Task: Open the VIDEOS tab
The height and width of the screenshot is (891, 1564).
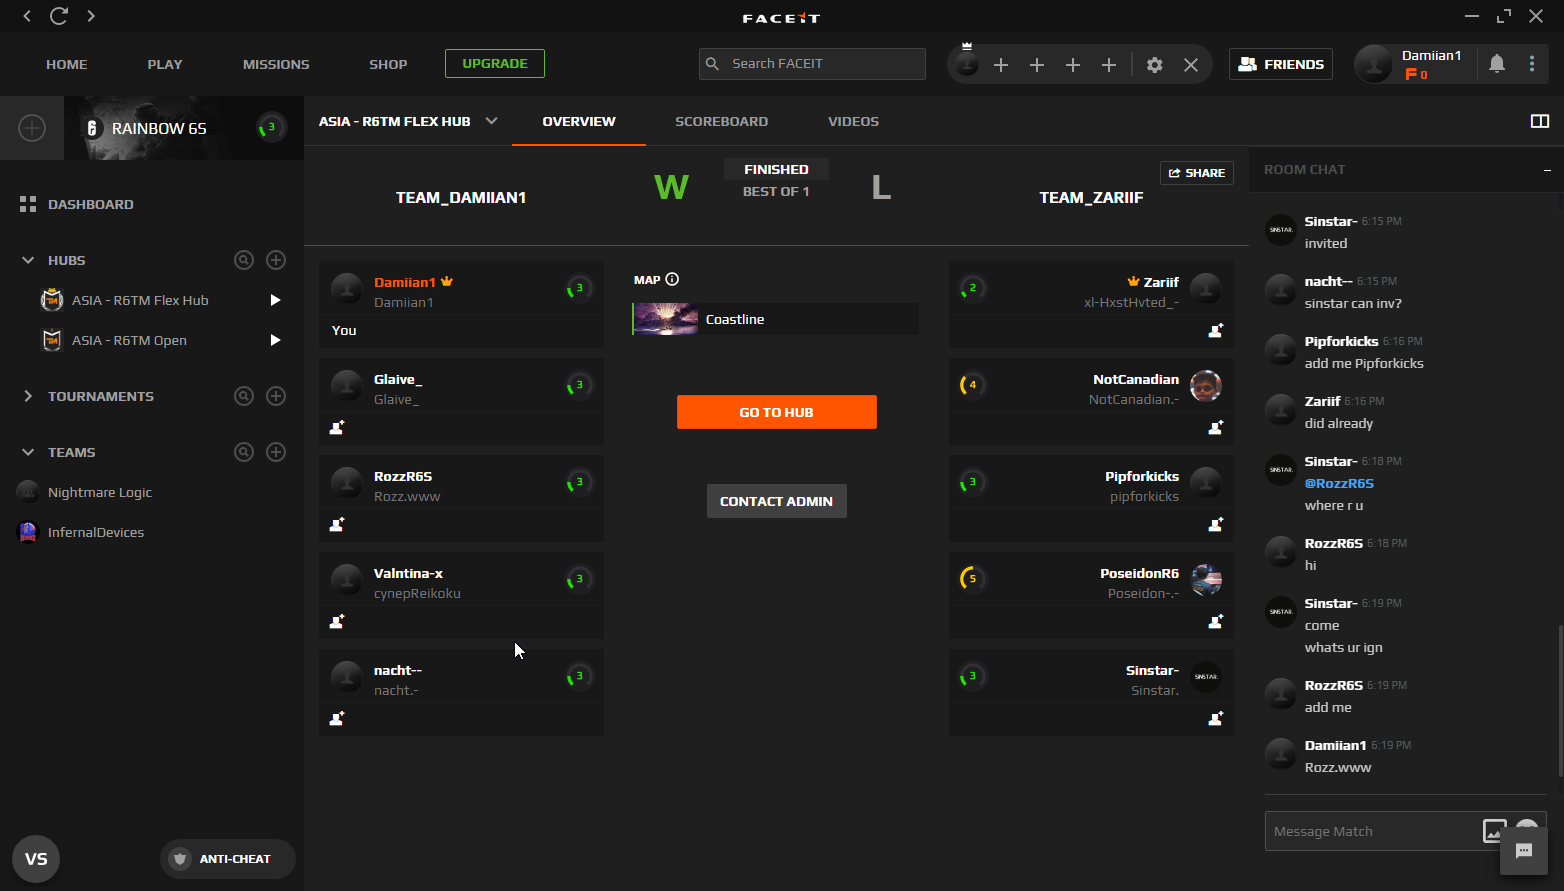Action: coord(853,121)
